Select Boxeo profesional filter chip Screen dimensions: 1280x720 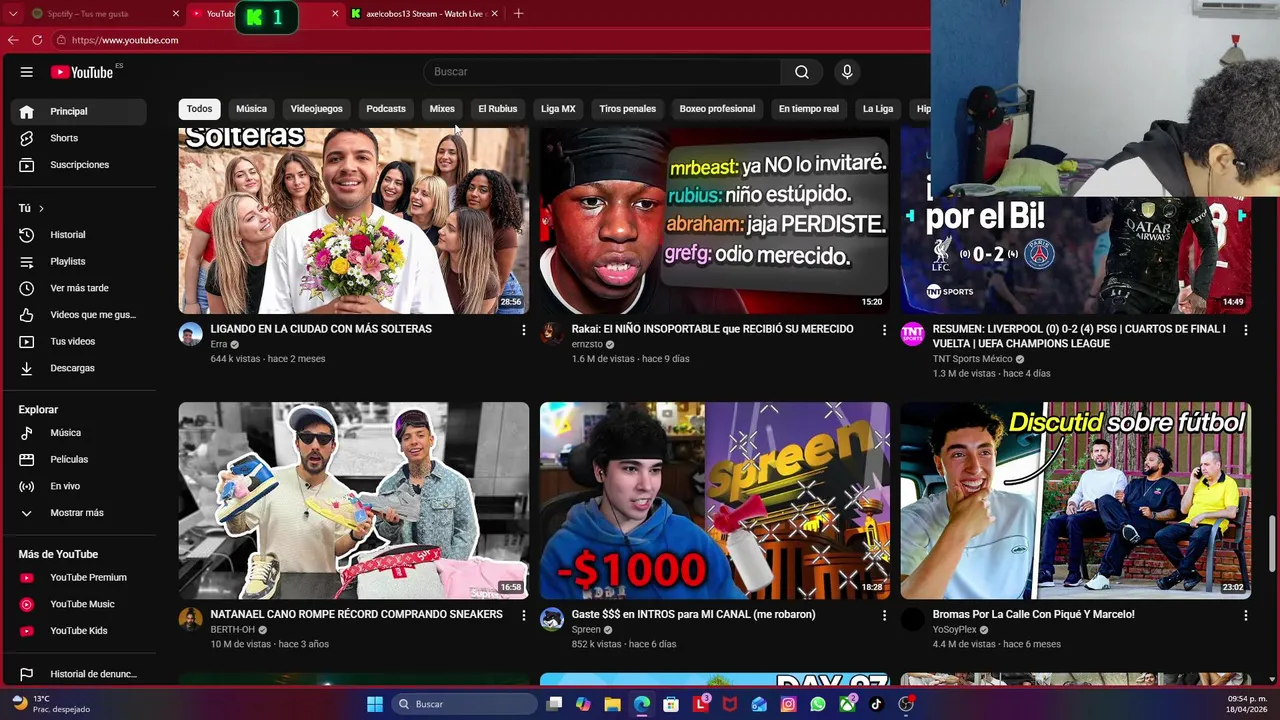click(x=717, y=109)
